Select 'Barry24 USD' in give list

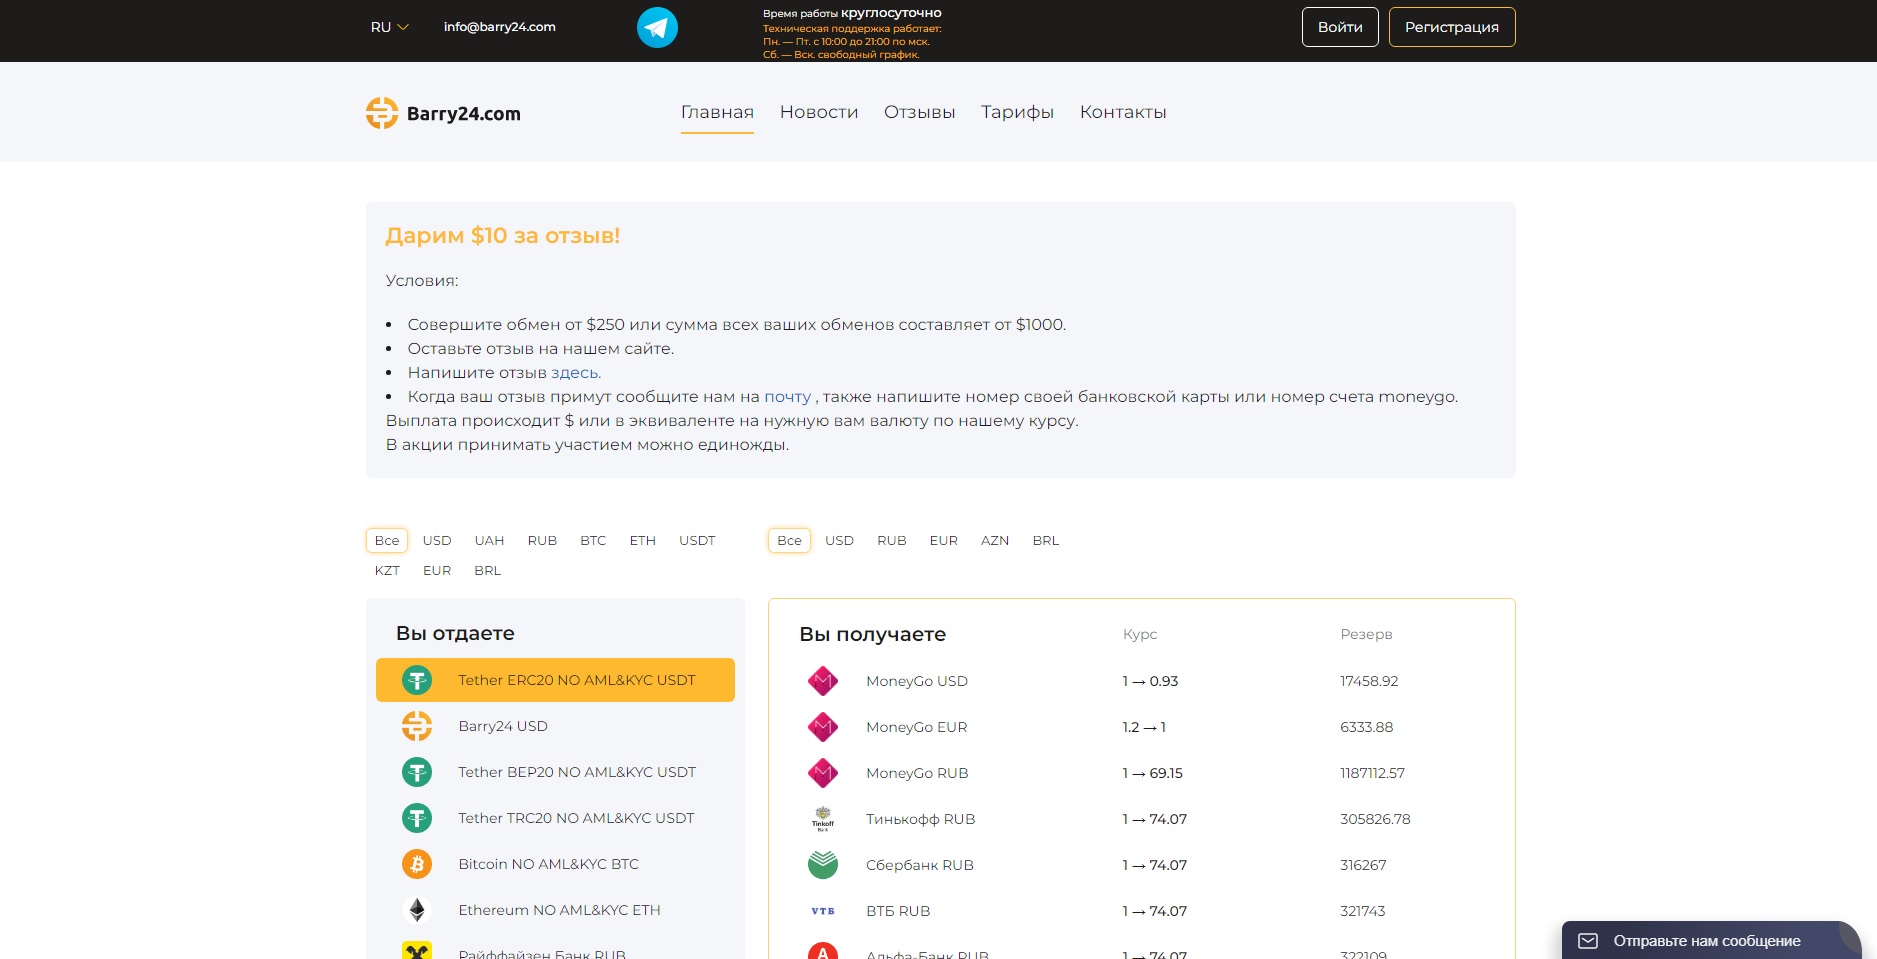click(555, 726)
